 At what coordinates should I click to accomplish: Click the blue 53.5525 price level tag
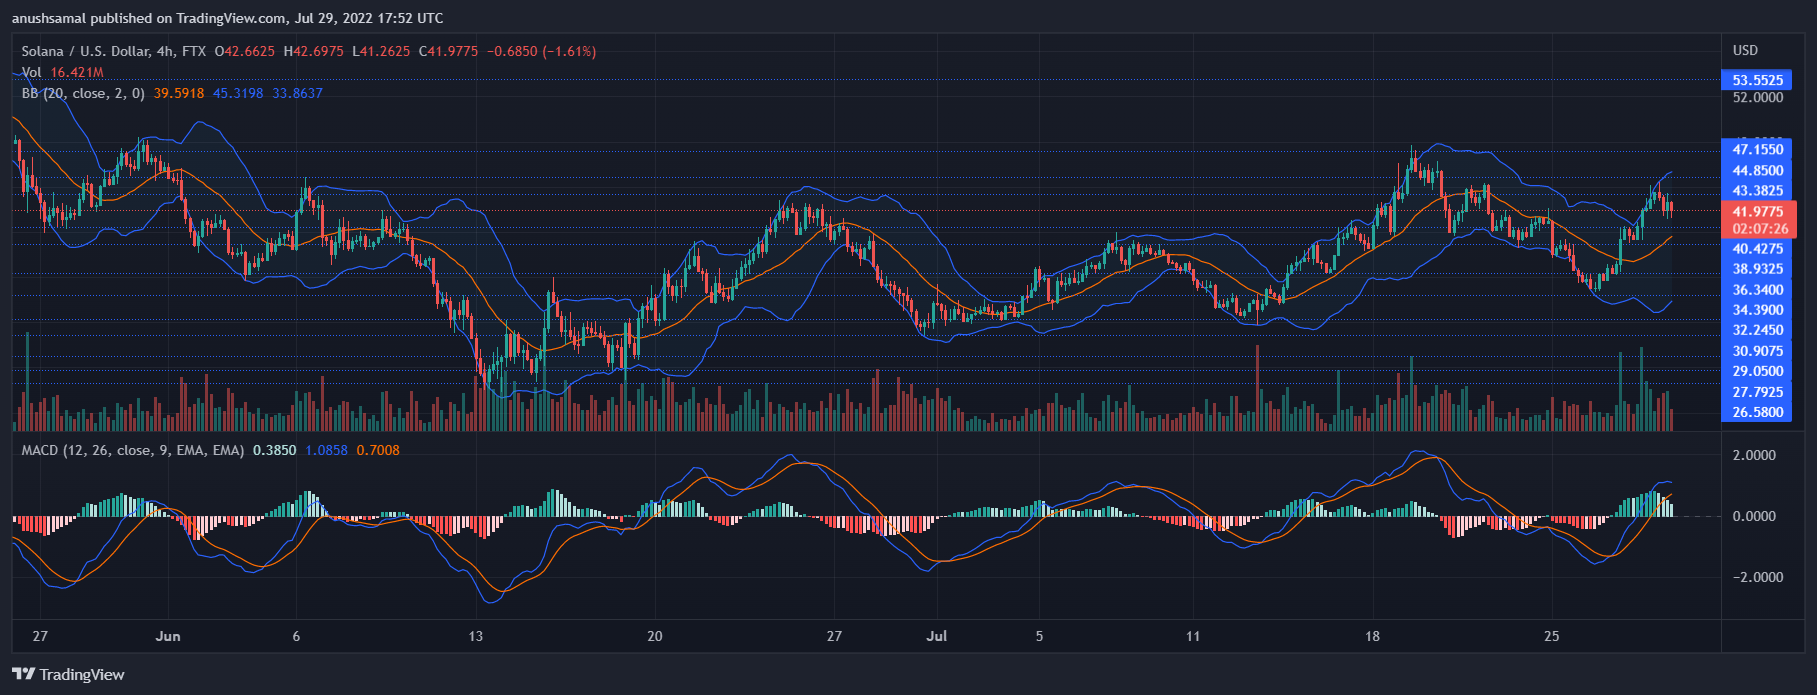(x=1757, y=80)
